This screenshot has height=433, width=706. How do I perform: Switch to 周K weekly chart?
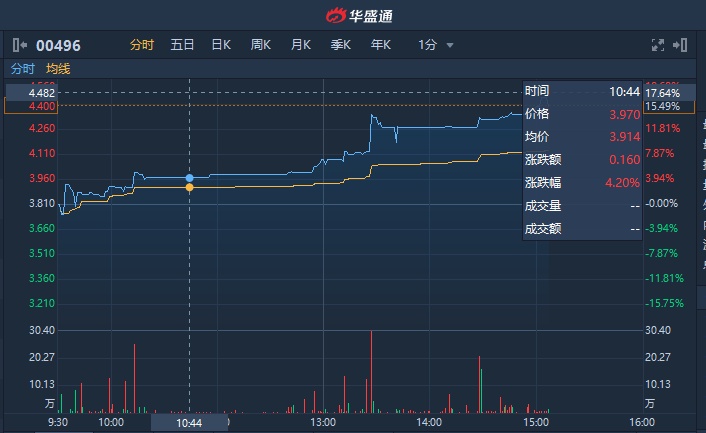pyautogui.click(x=261, y=45)
